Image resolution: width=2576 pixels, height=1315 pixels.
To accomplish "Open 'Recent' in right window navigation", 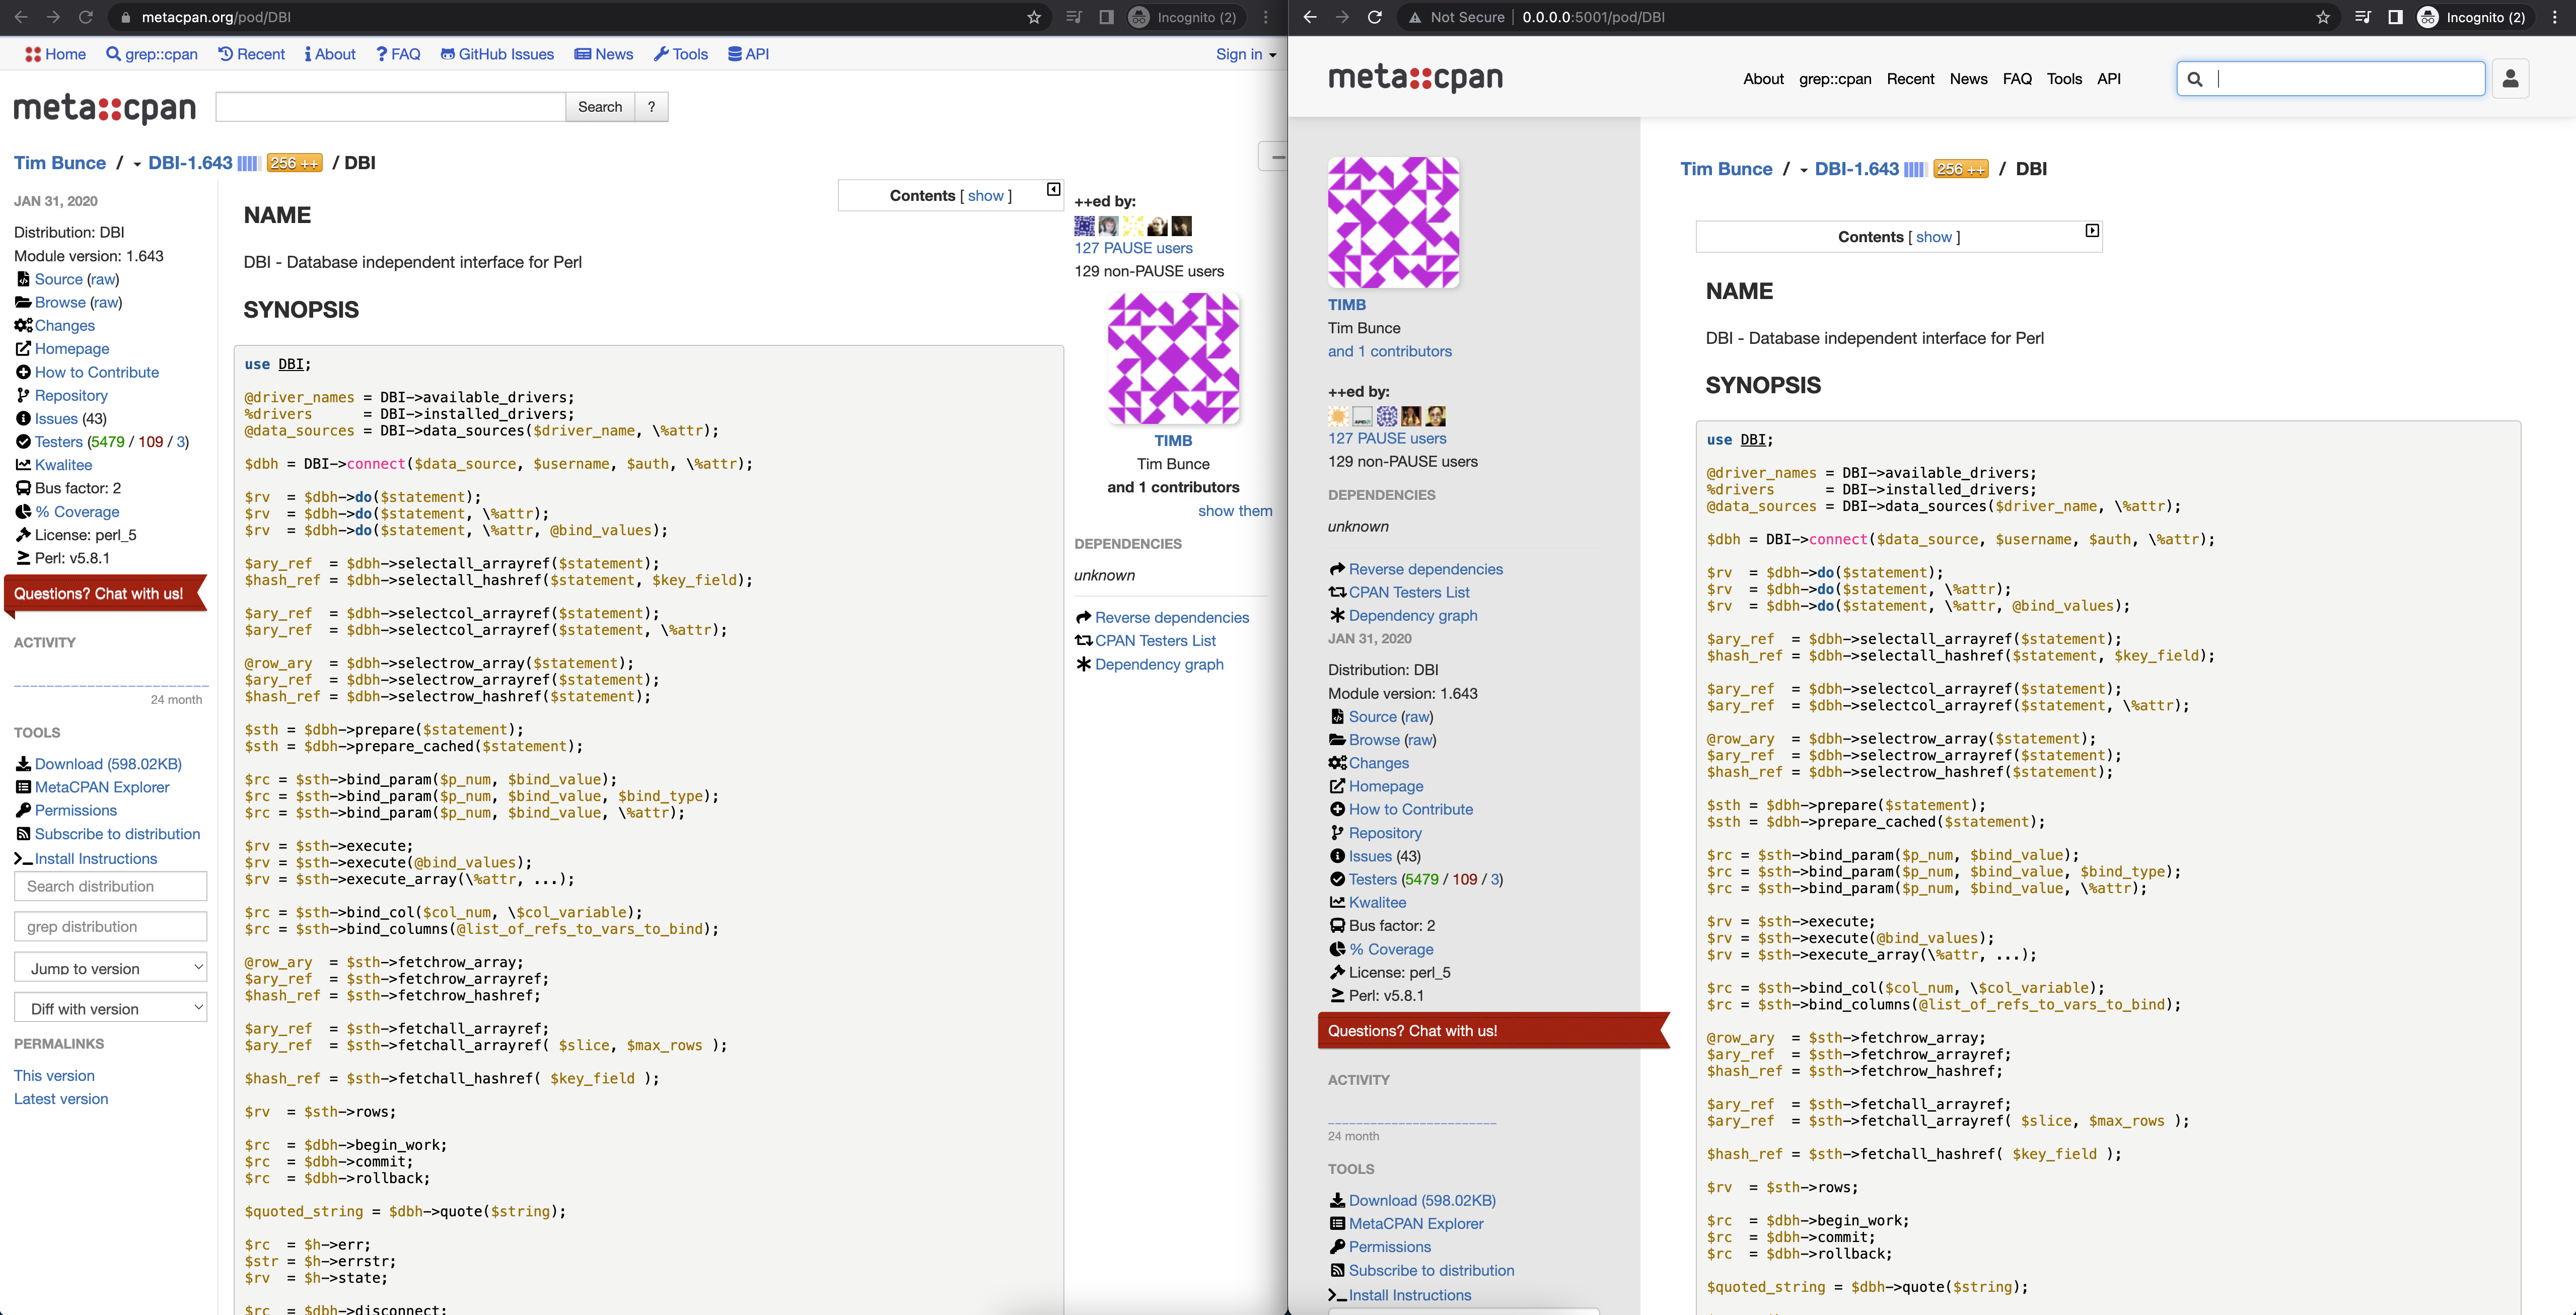I will (1910, 79).
